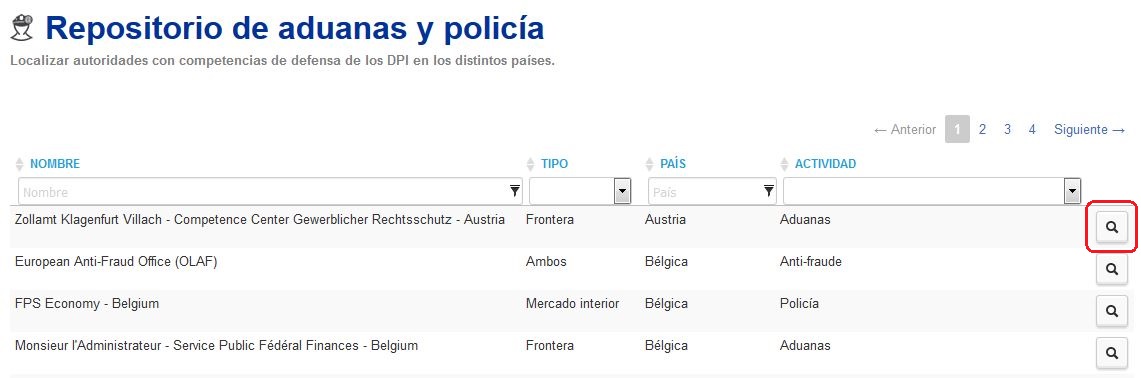The height and width of the screenshot is (378, 1141).
Task: Click Siguiente to go to next page
Action: [x=1090, y=130]
